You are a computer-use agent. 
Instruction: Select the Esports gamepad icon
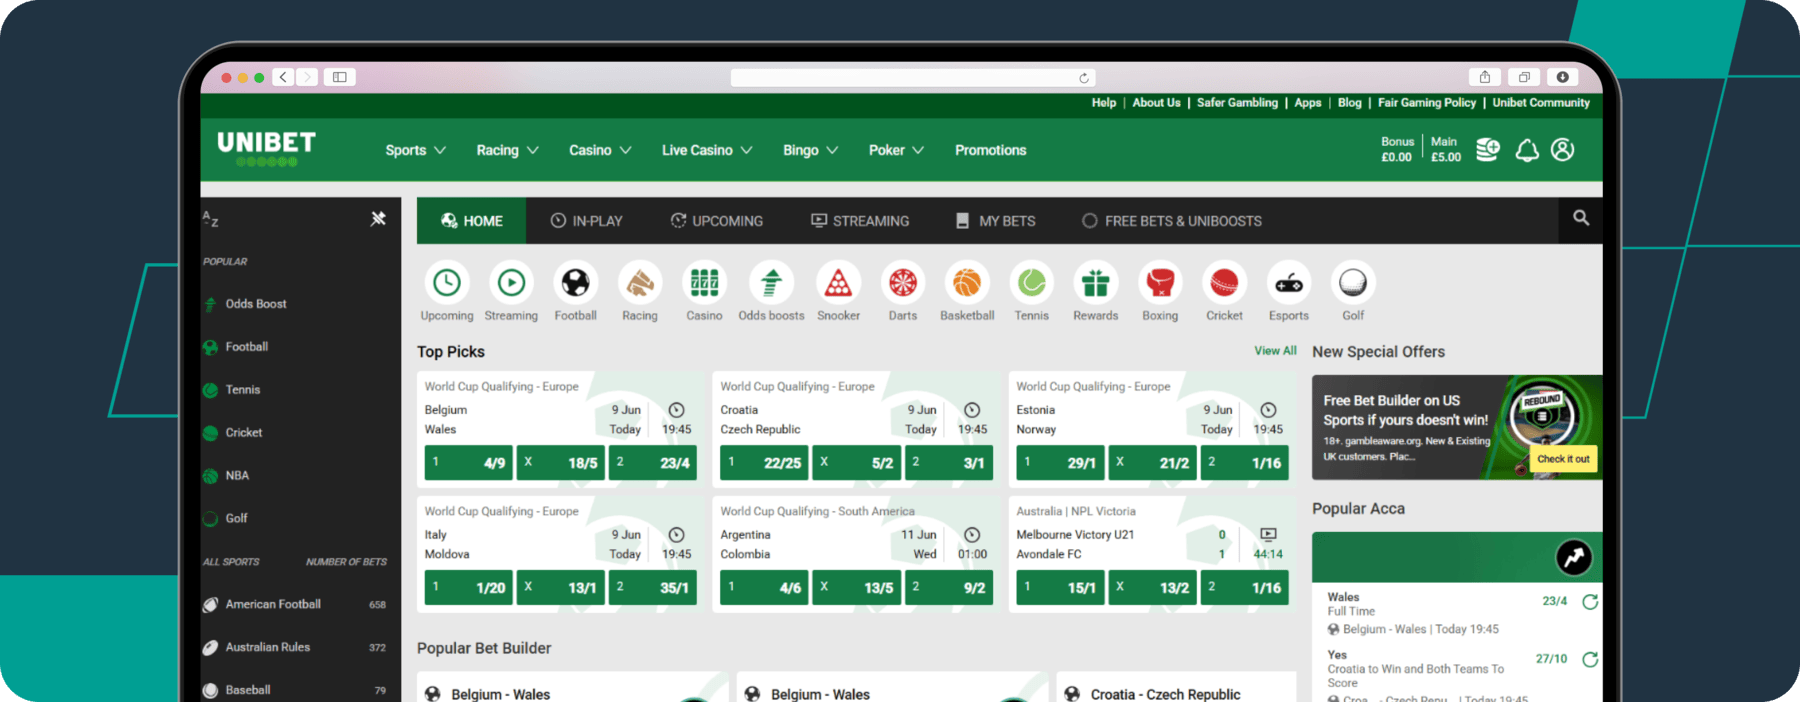point(1289,283)
